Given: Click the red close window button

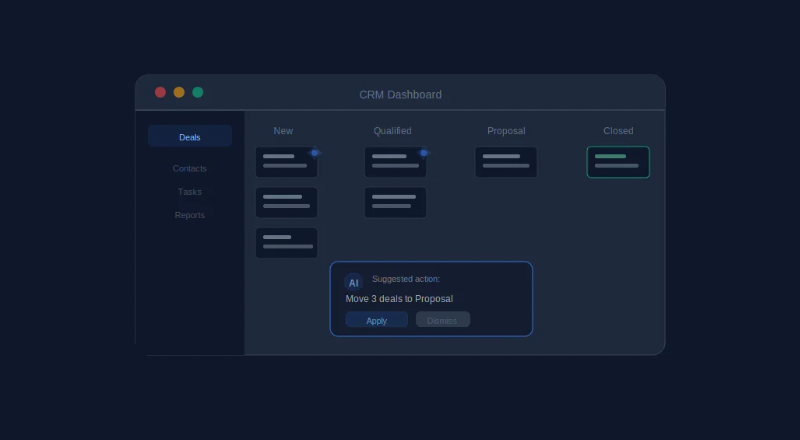Looking at the screenshot, I should coord(160,92).
